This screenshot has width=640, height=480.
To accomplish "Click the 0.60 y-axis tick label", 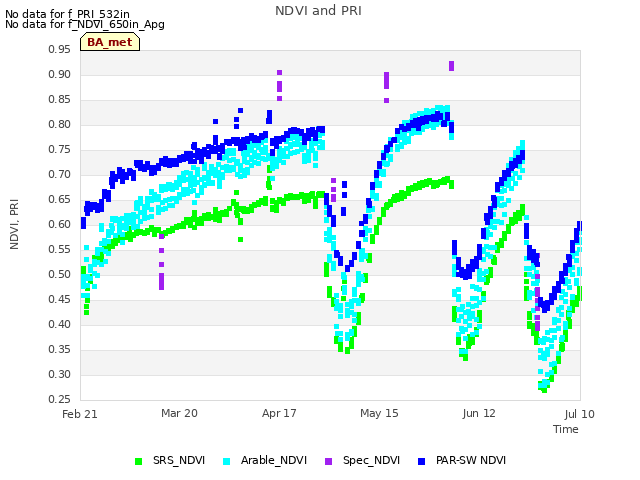I will (x=60, y=224).
